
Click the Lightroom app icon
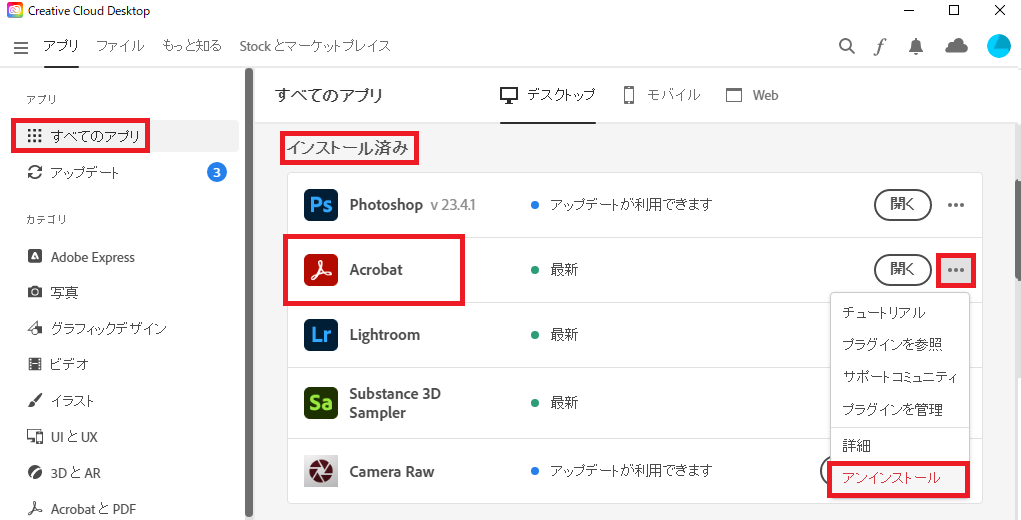[320, 335]
